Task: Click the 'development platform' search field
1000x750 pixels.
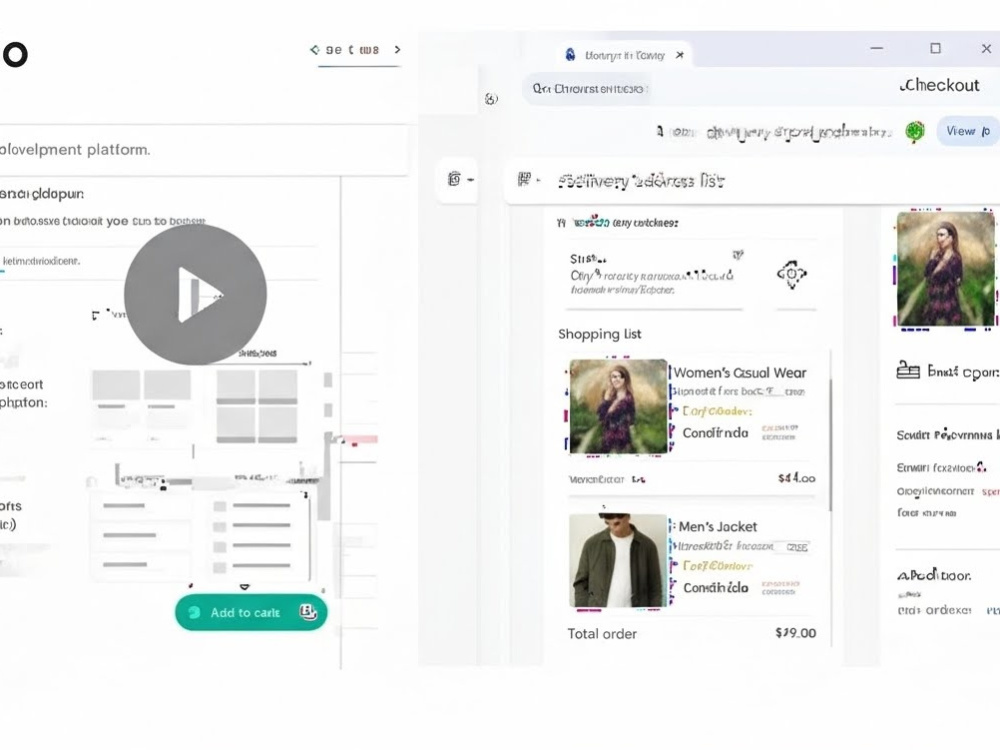Action: (x=203, y=150)
